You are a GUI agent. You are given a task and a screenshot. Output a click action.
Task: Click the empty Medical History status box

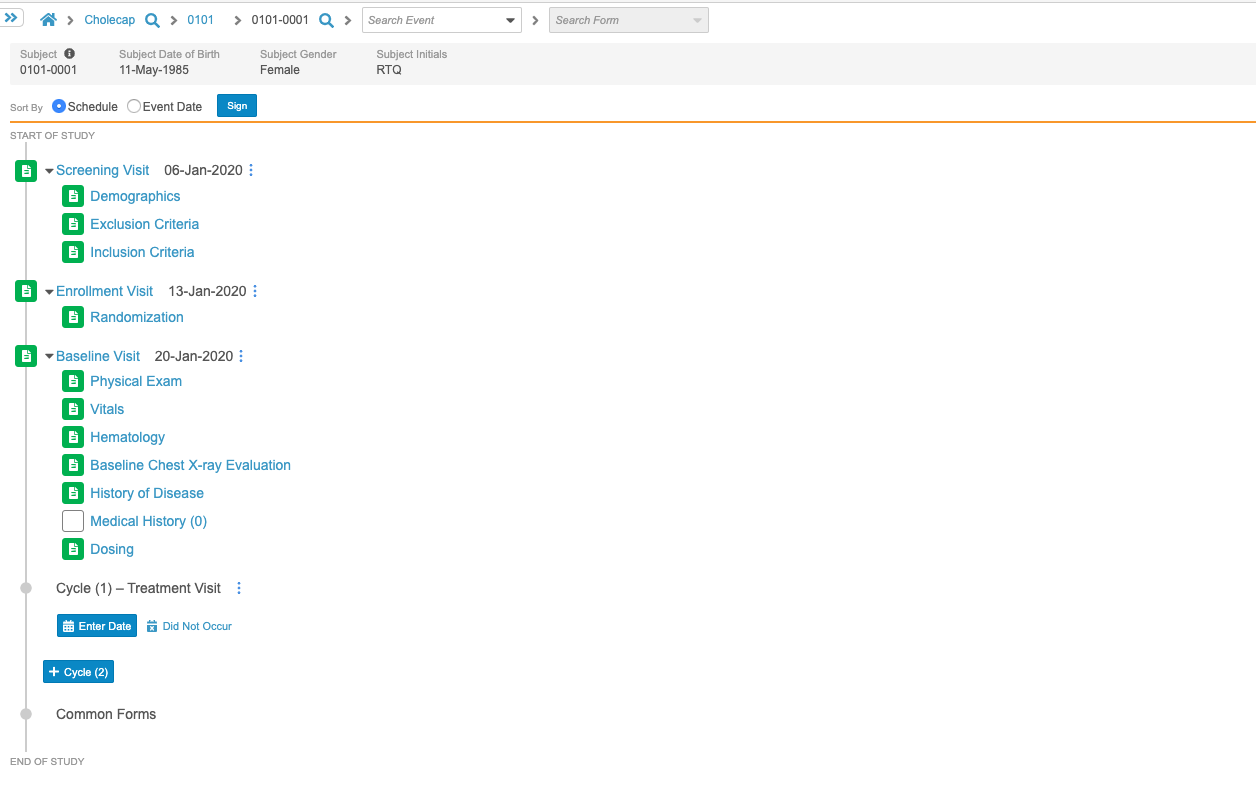(x=73, y=521)
